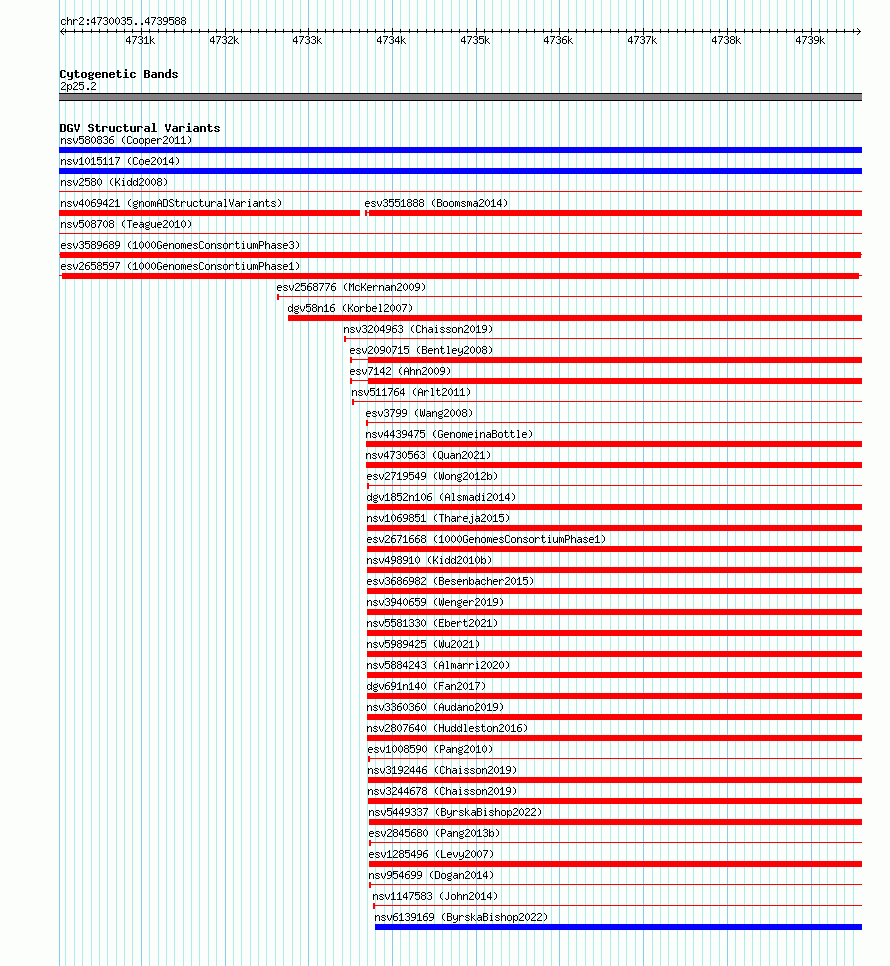Click esv2671668 (1000GenomesConsortiumPhase1) label
Viewport: 890px width, 966px height.
click(x=487, y=539)
